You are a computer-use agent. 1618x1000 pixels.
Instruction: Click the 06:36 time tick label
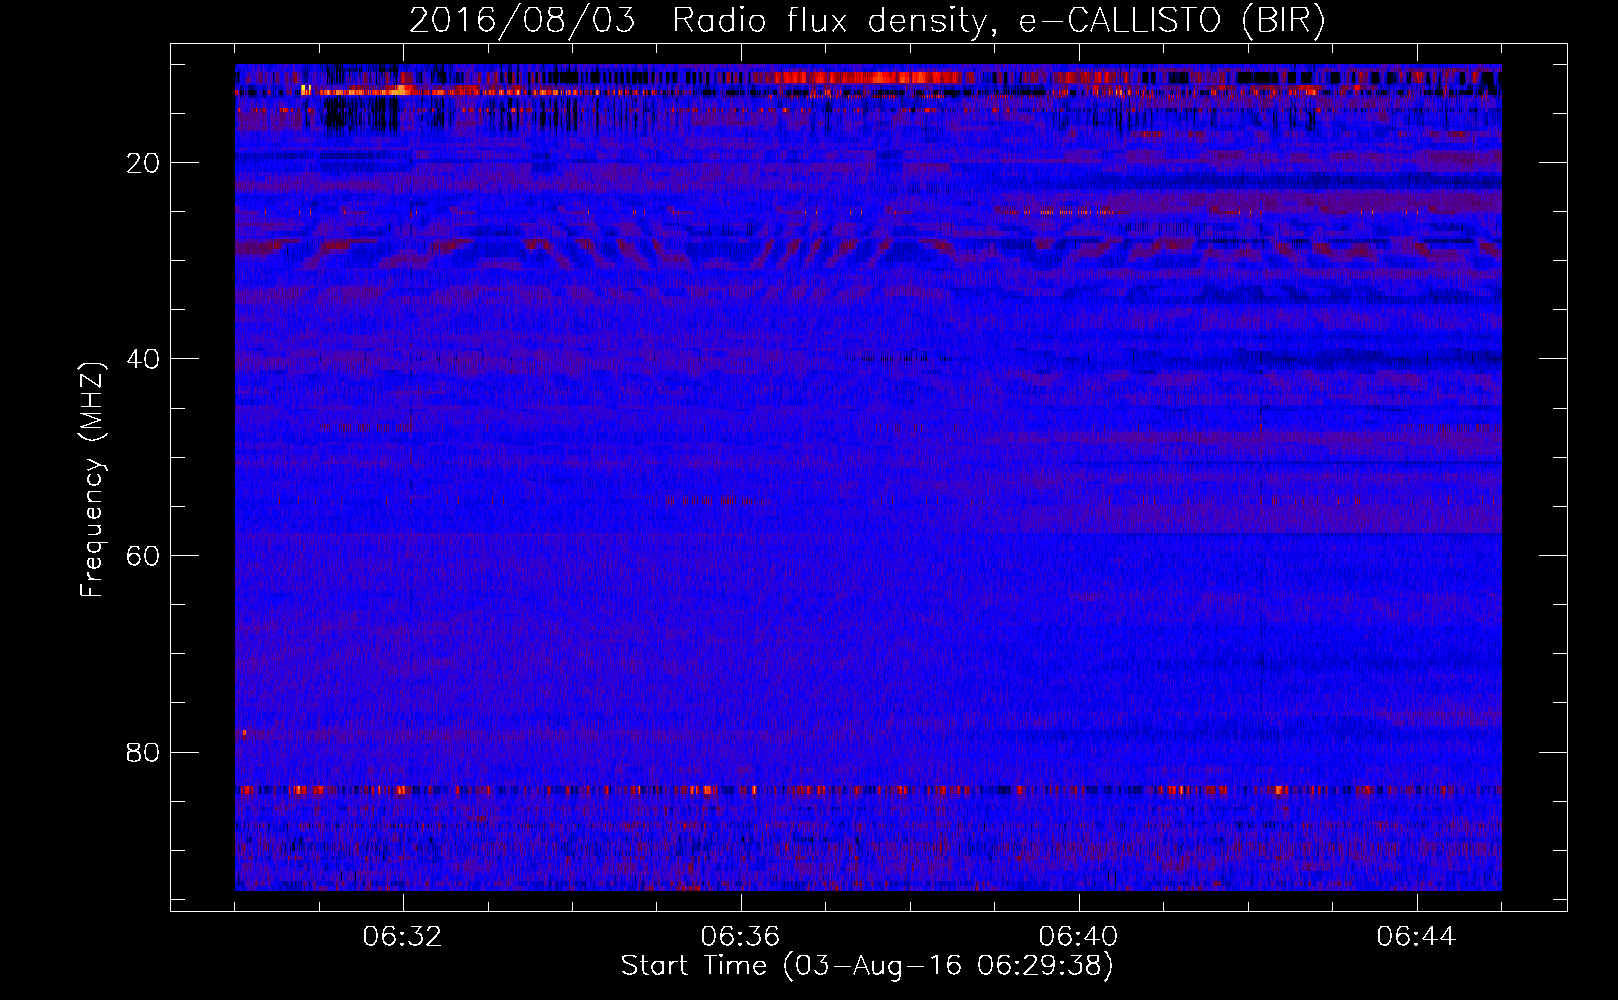(x=740, y=937)
